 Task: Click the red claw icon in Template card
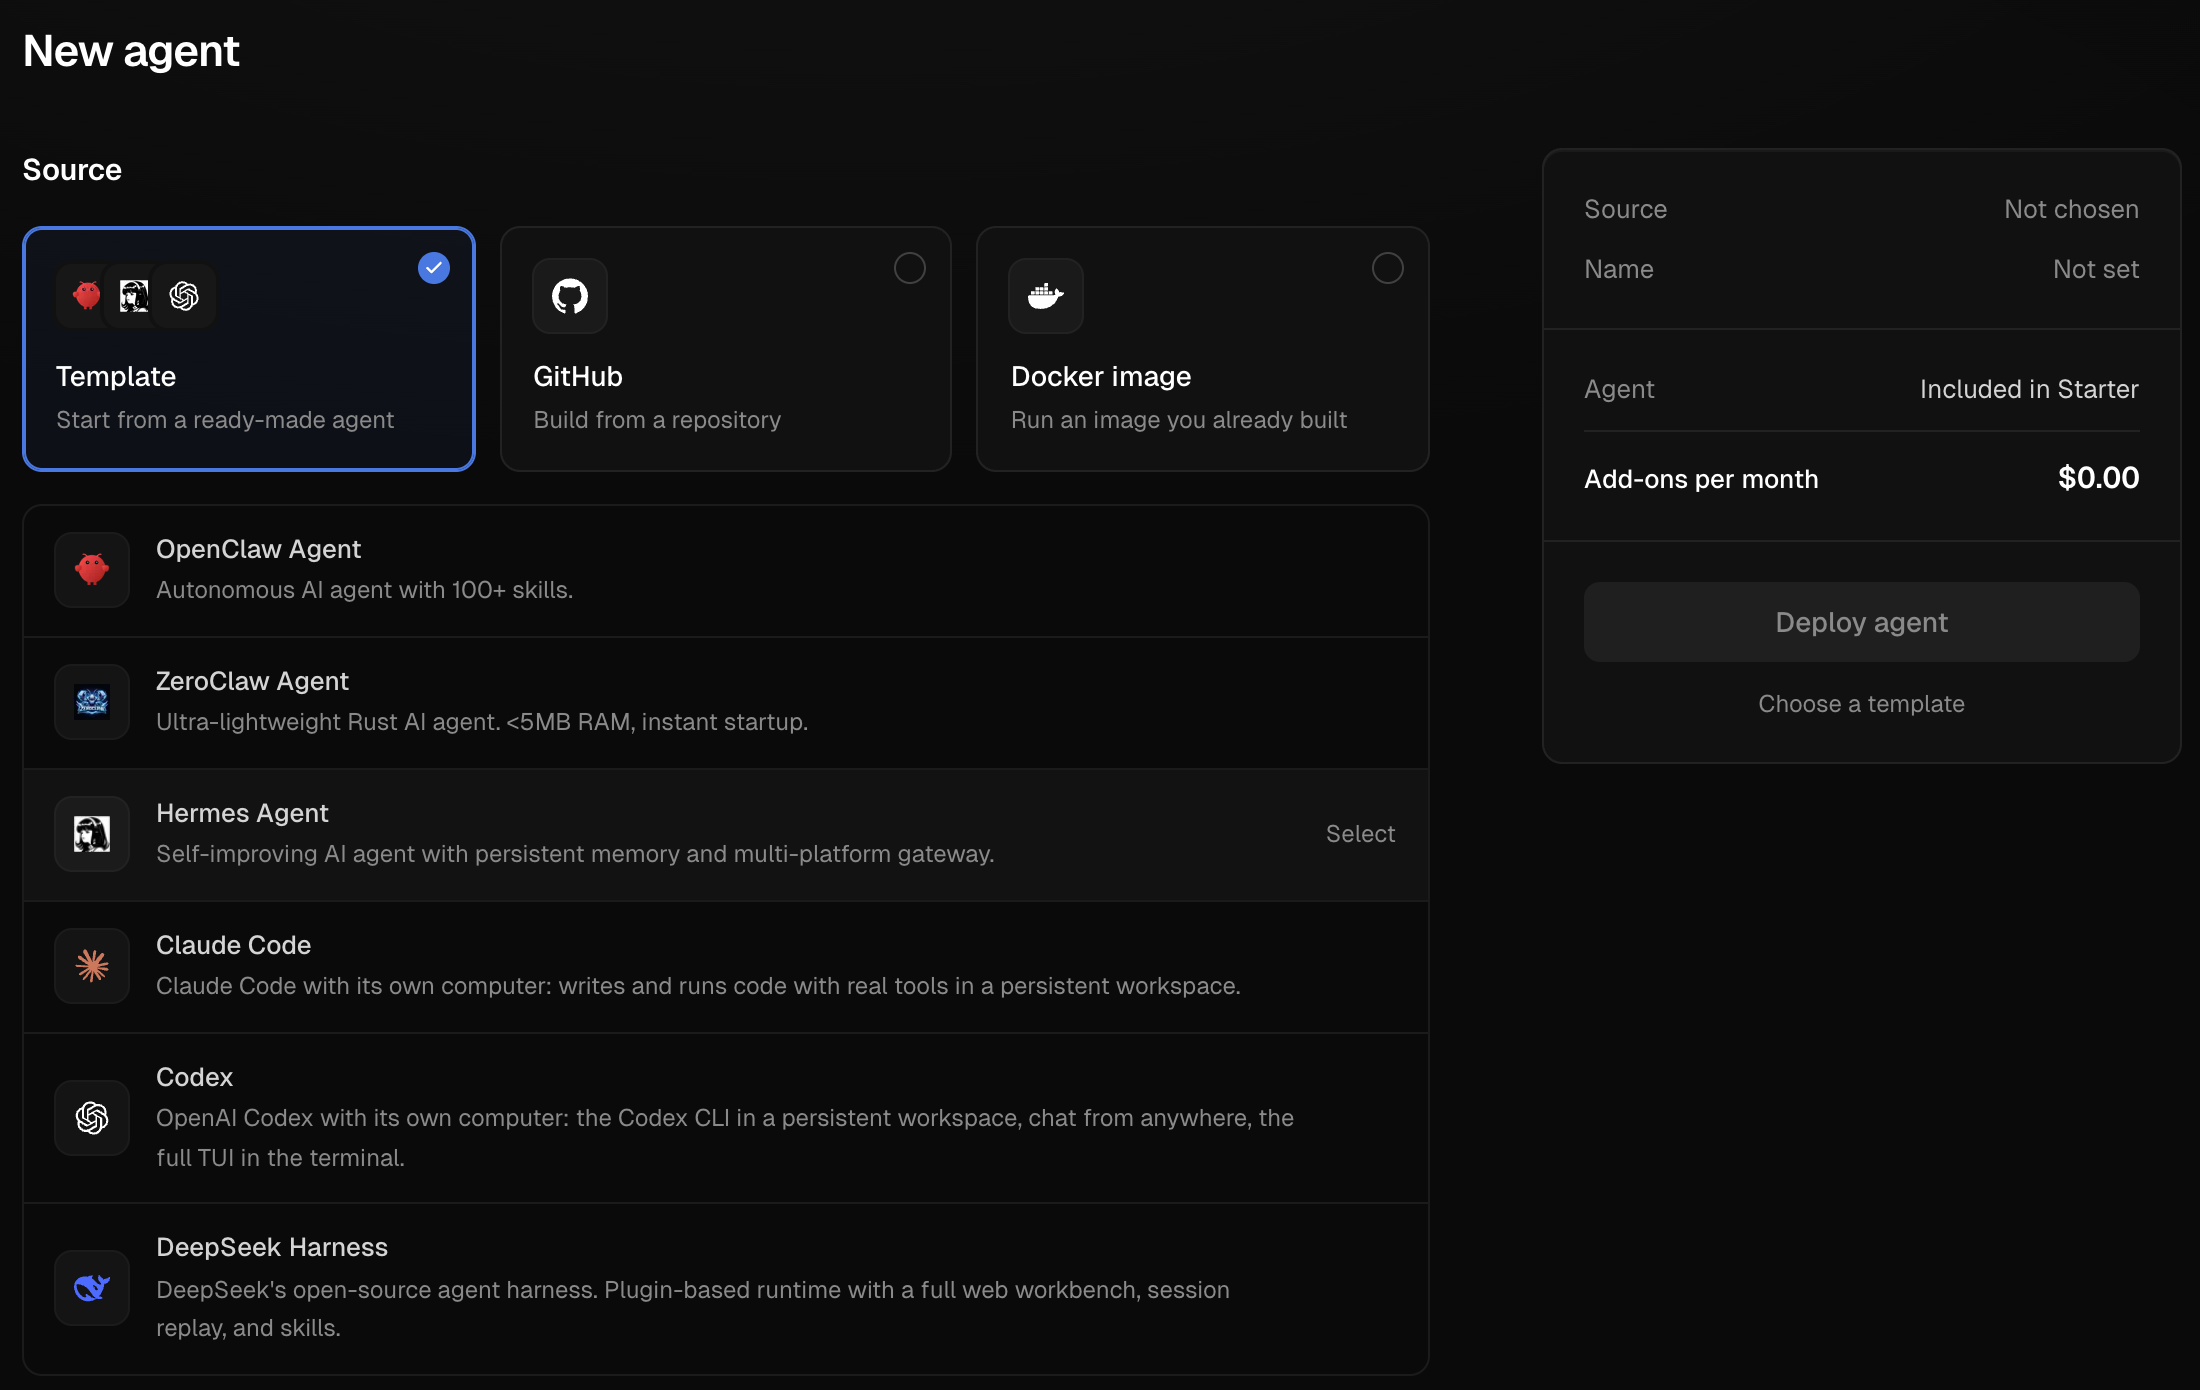click(87, 296)
